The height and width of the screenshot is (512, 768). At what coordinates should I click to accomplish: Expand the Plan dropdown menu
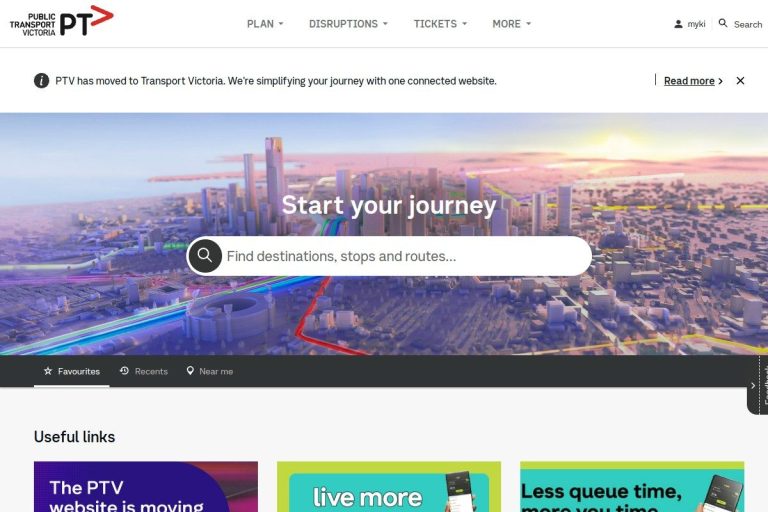tap(265, 24)
